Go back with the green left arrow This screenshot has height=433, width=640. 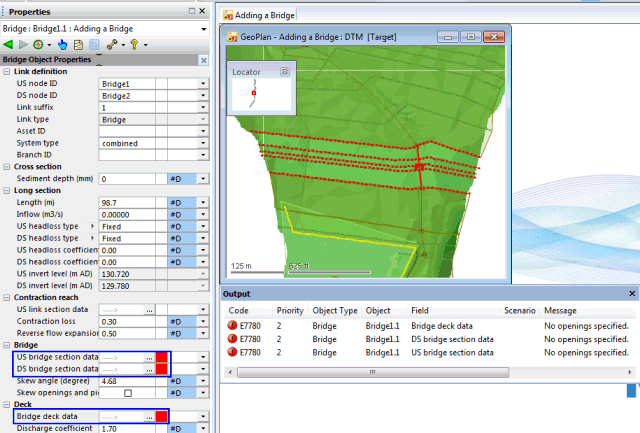(x=8, y=44)
